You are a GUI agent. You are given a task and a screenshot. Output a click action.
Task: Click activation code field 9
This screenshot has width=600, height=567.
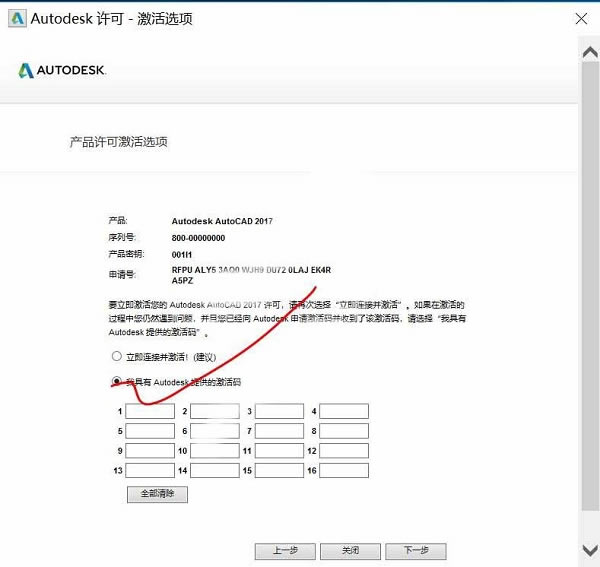point(150,451)
